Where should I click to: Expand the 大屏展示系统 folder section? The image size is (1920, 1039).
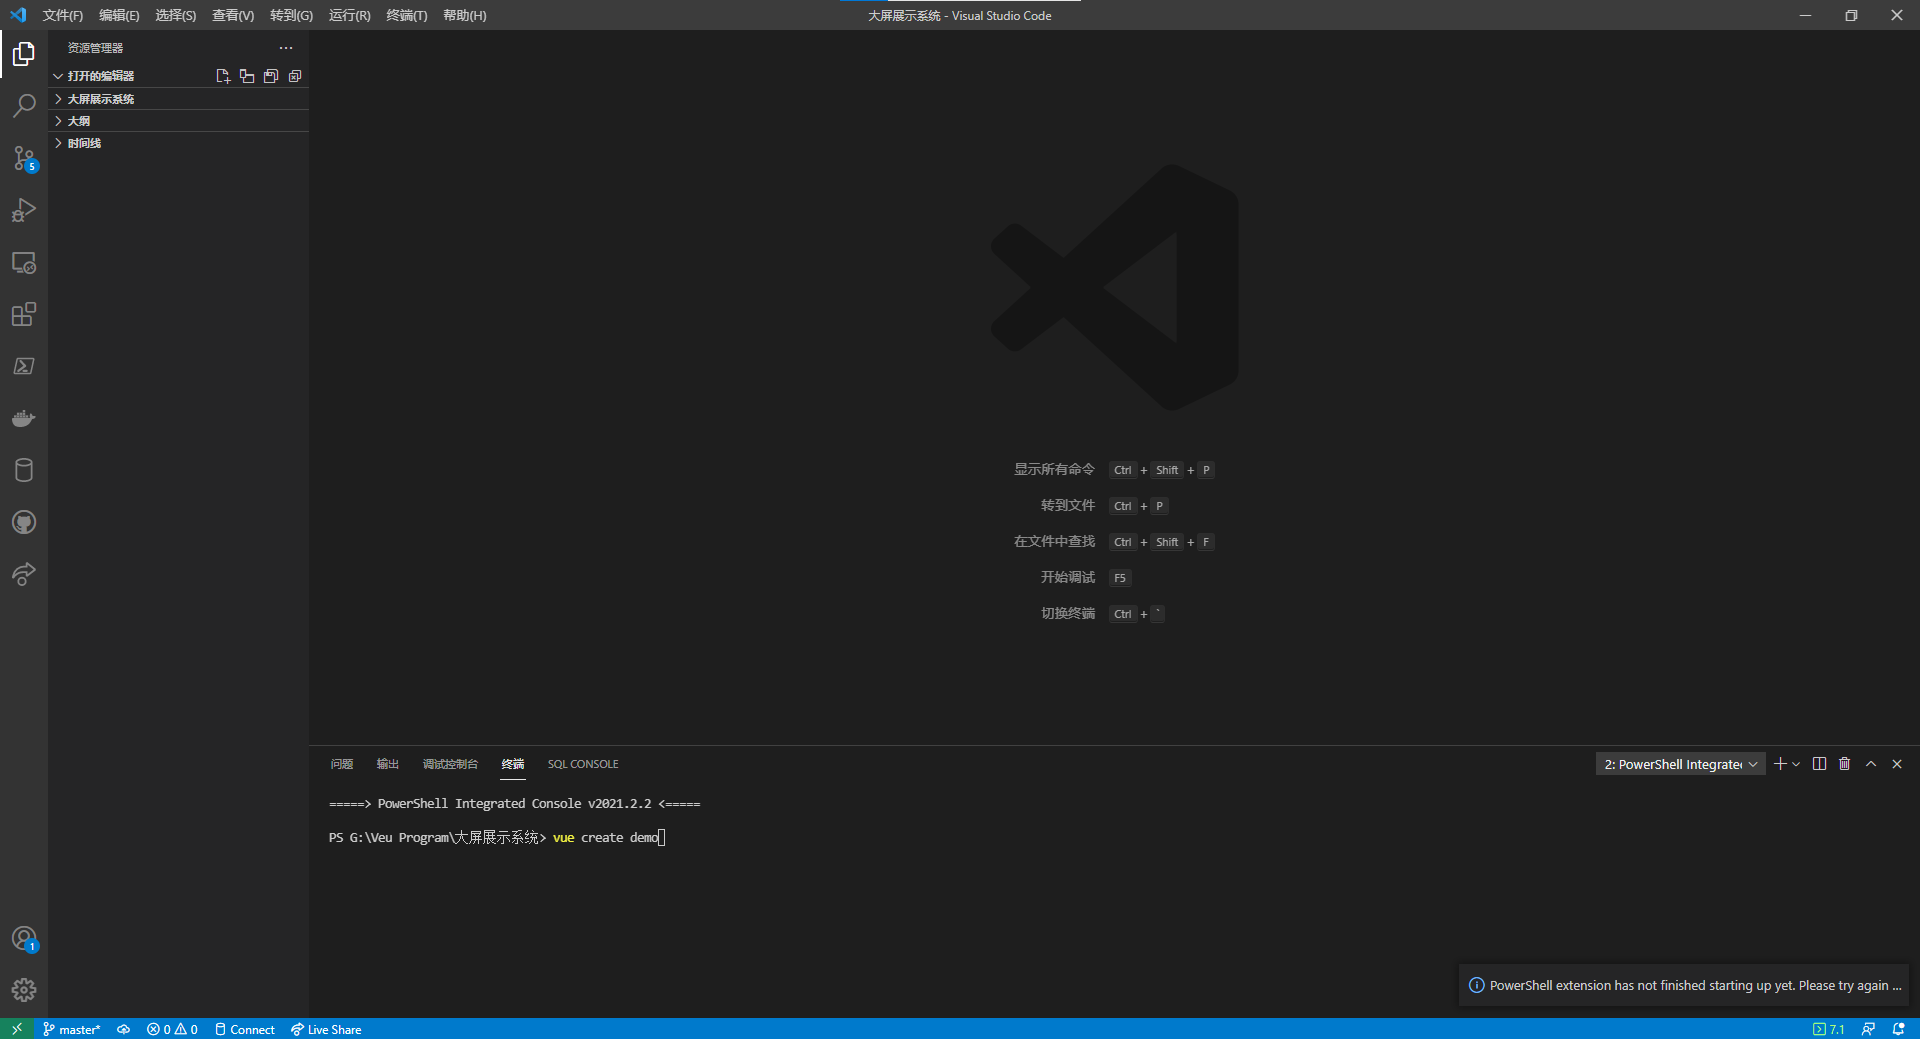point(179,99)
